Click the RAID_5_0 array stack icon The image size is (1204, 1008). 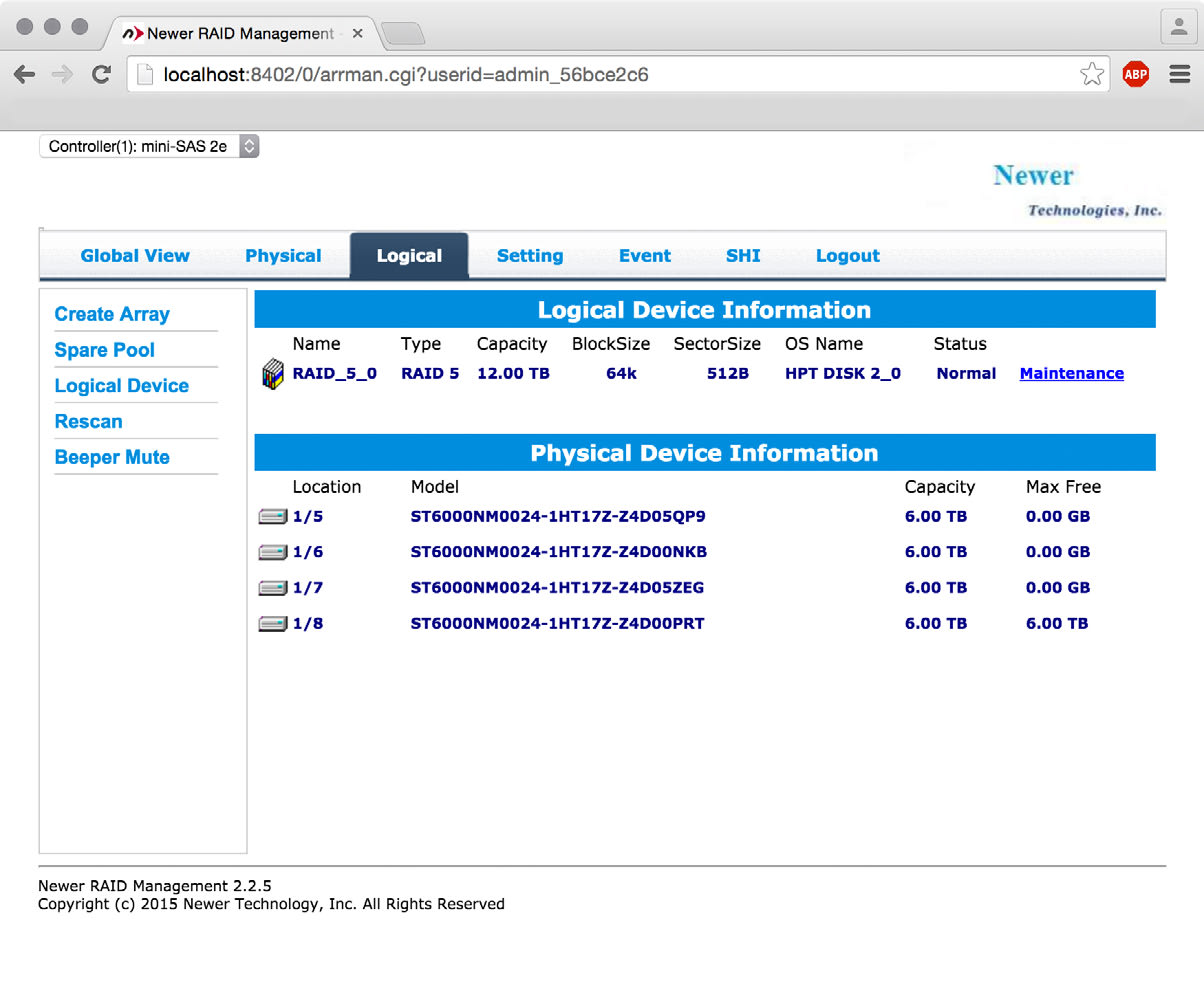(x=271, y=373)
